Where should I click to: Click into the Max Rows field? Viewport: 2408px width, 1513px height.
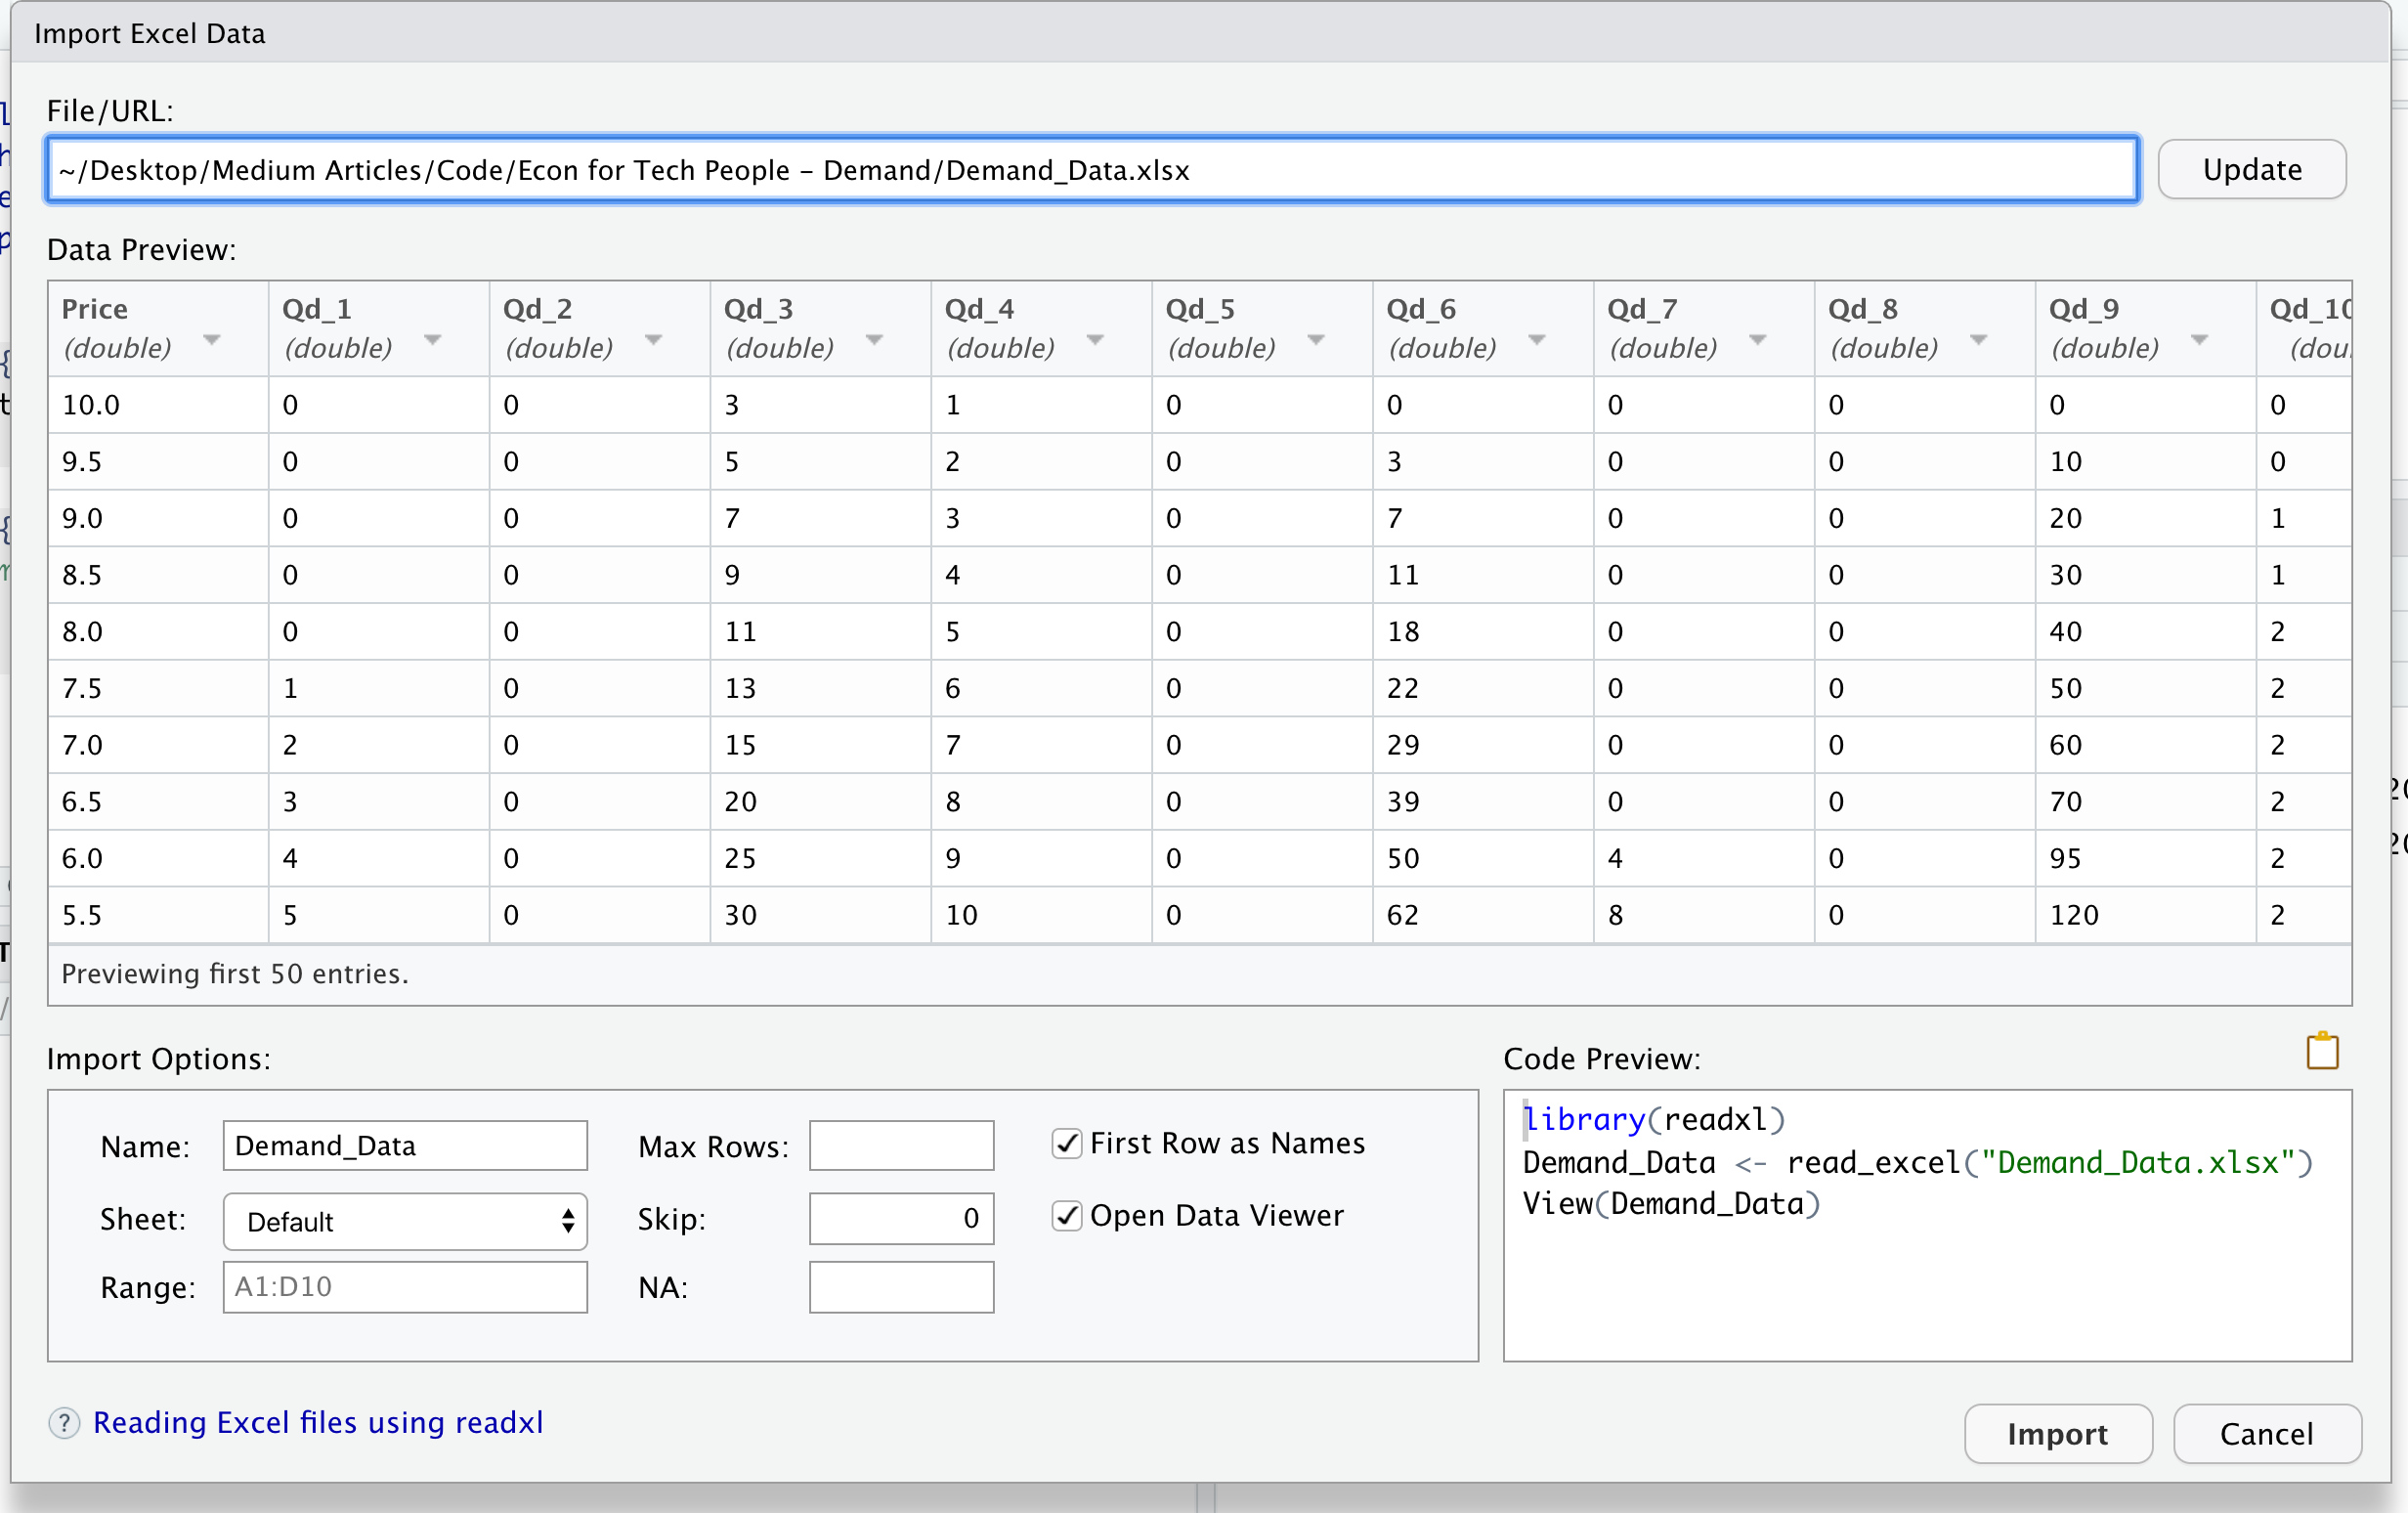[901, 1146]
